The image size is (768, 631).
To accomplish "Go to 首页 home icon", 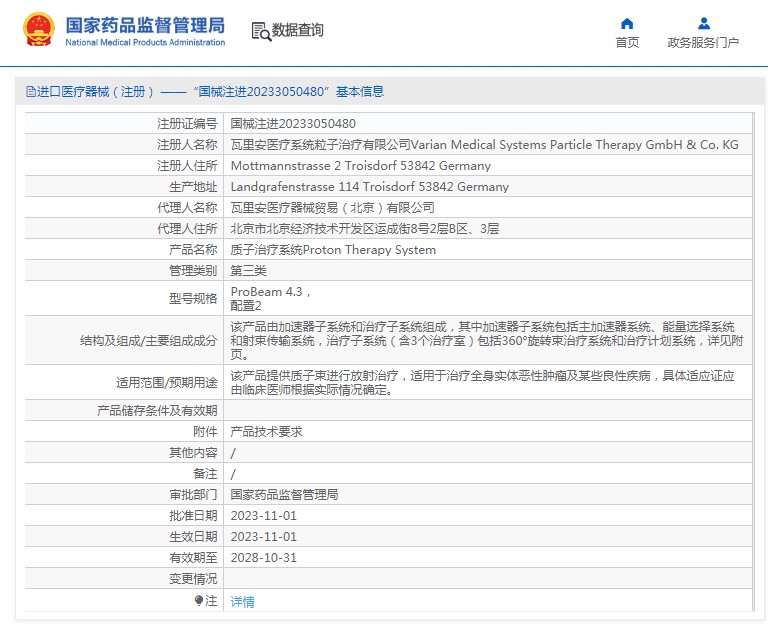I will pyautogui.click(x=627, y=24).
